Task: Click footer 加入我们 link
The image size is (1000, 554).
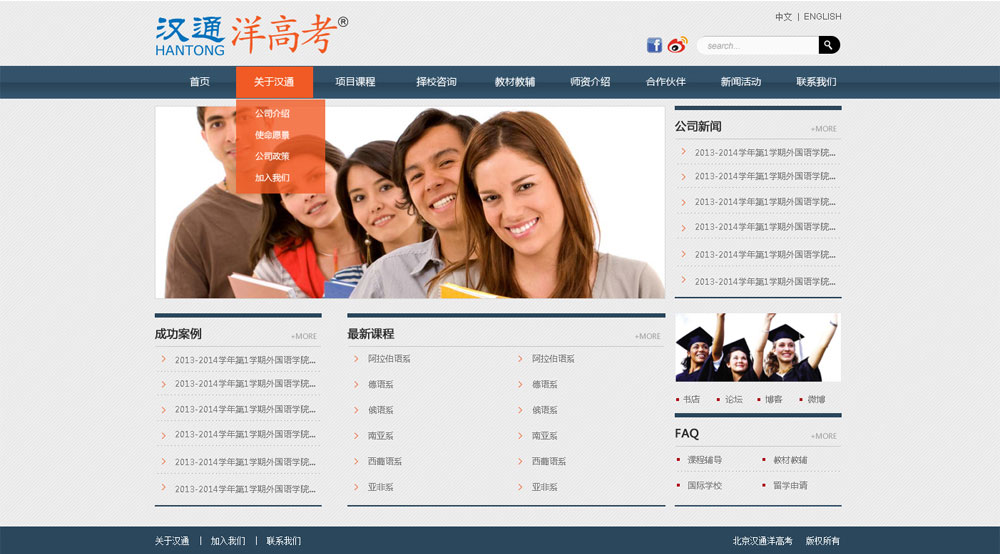Action: tap(228, 541)
